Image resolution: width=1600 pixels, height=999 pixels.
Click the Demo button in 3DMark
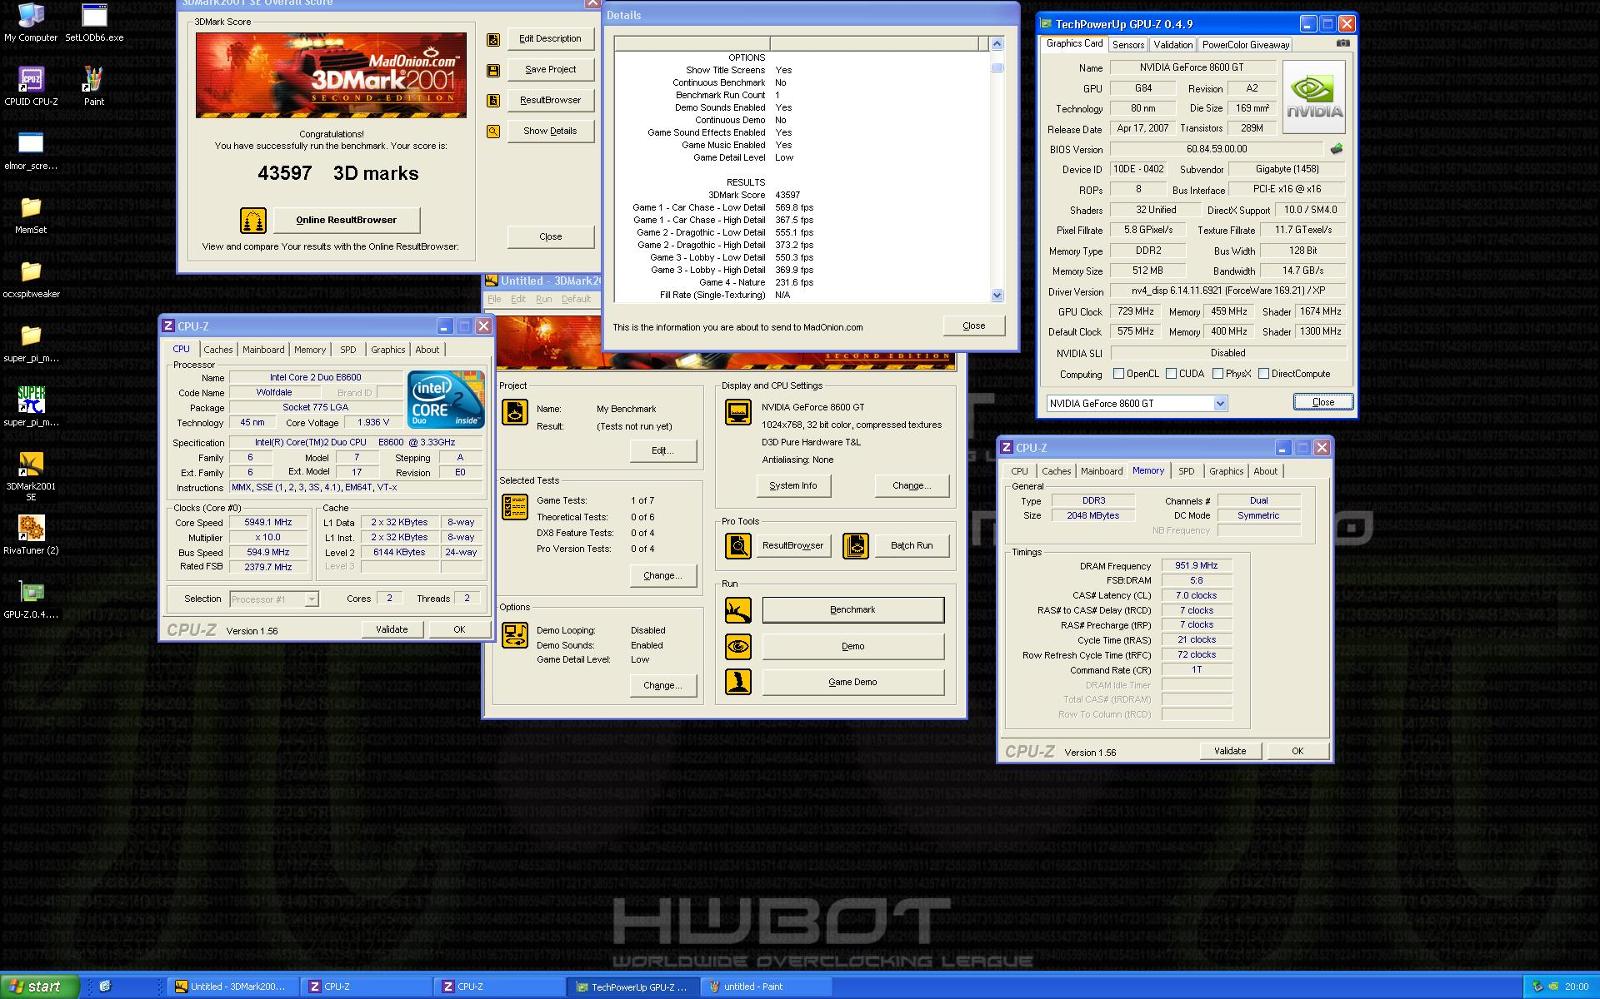[853, 646]
